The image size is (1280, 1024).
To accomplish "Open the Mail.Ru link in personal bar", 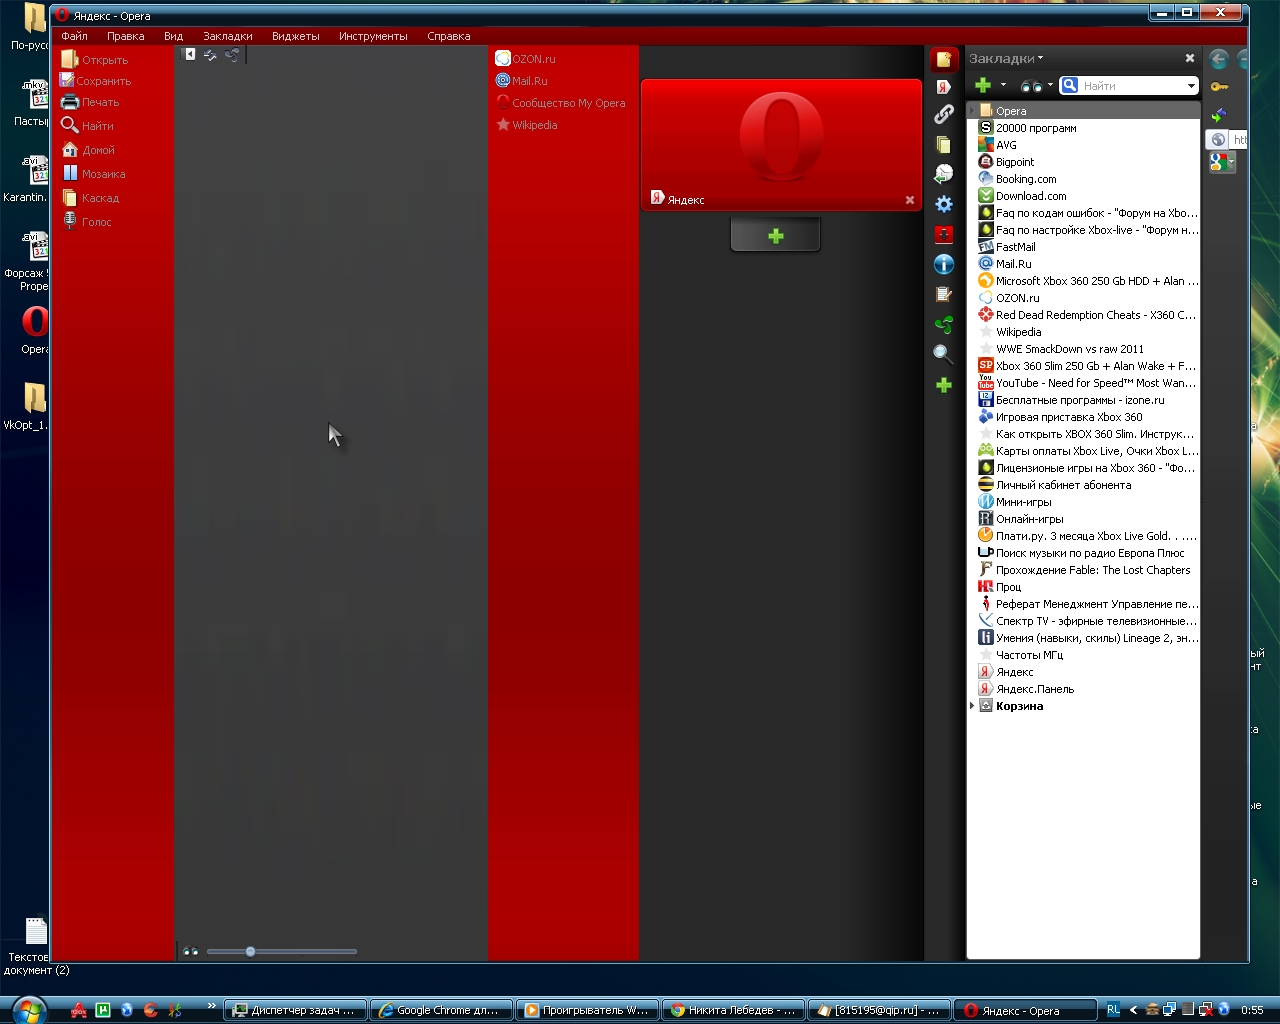I will (x=522, y=81).
